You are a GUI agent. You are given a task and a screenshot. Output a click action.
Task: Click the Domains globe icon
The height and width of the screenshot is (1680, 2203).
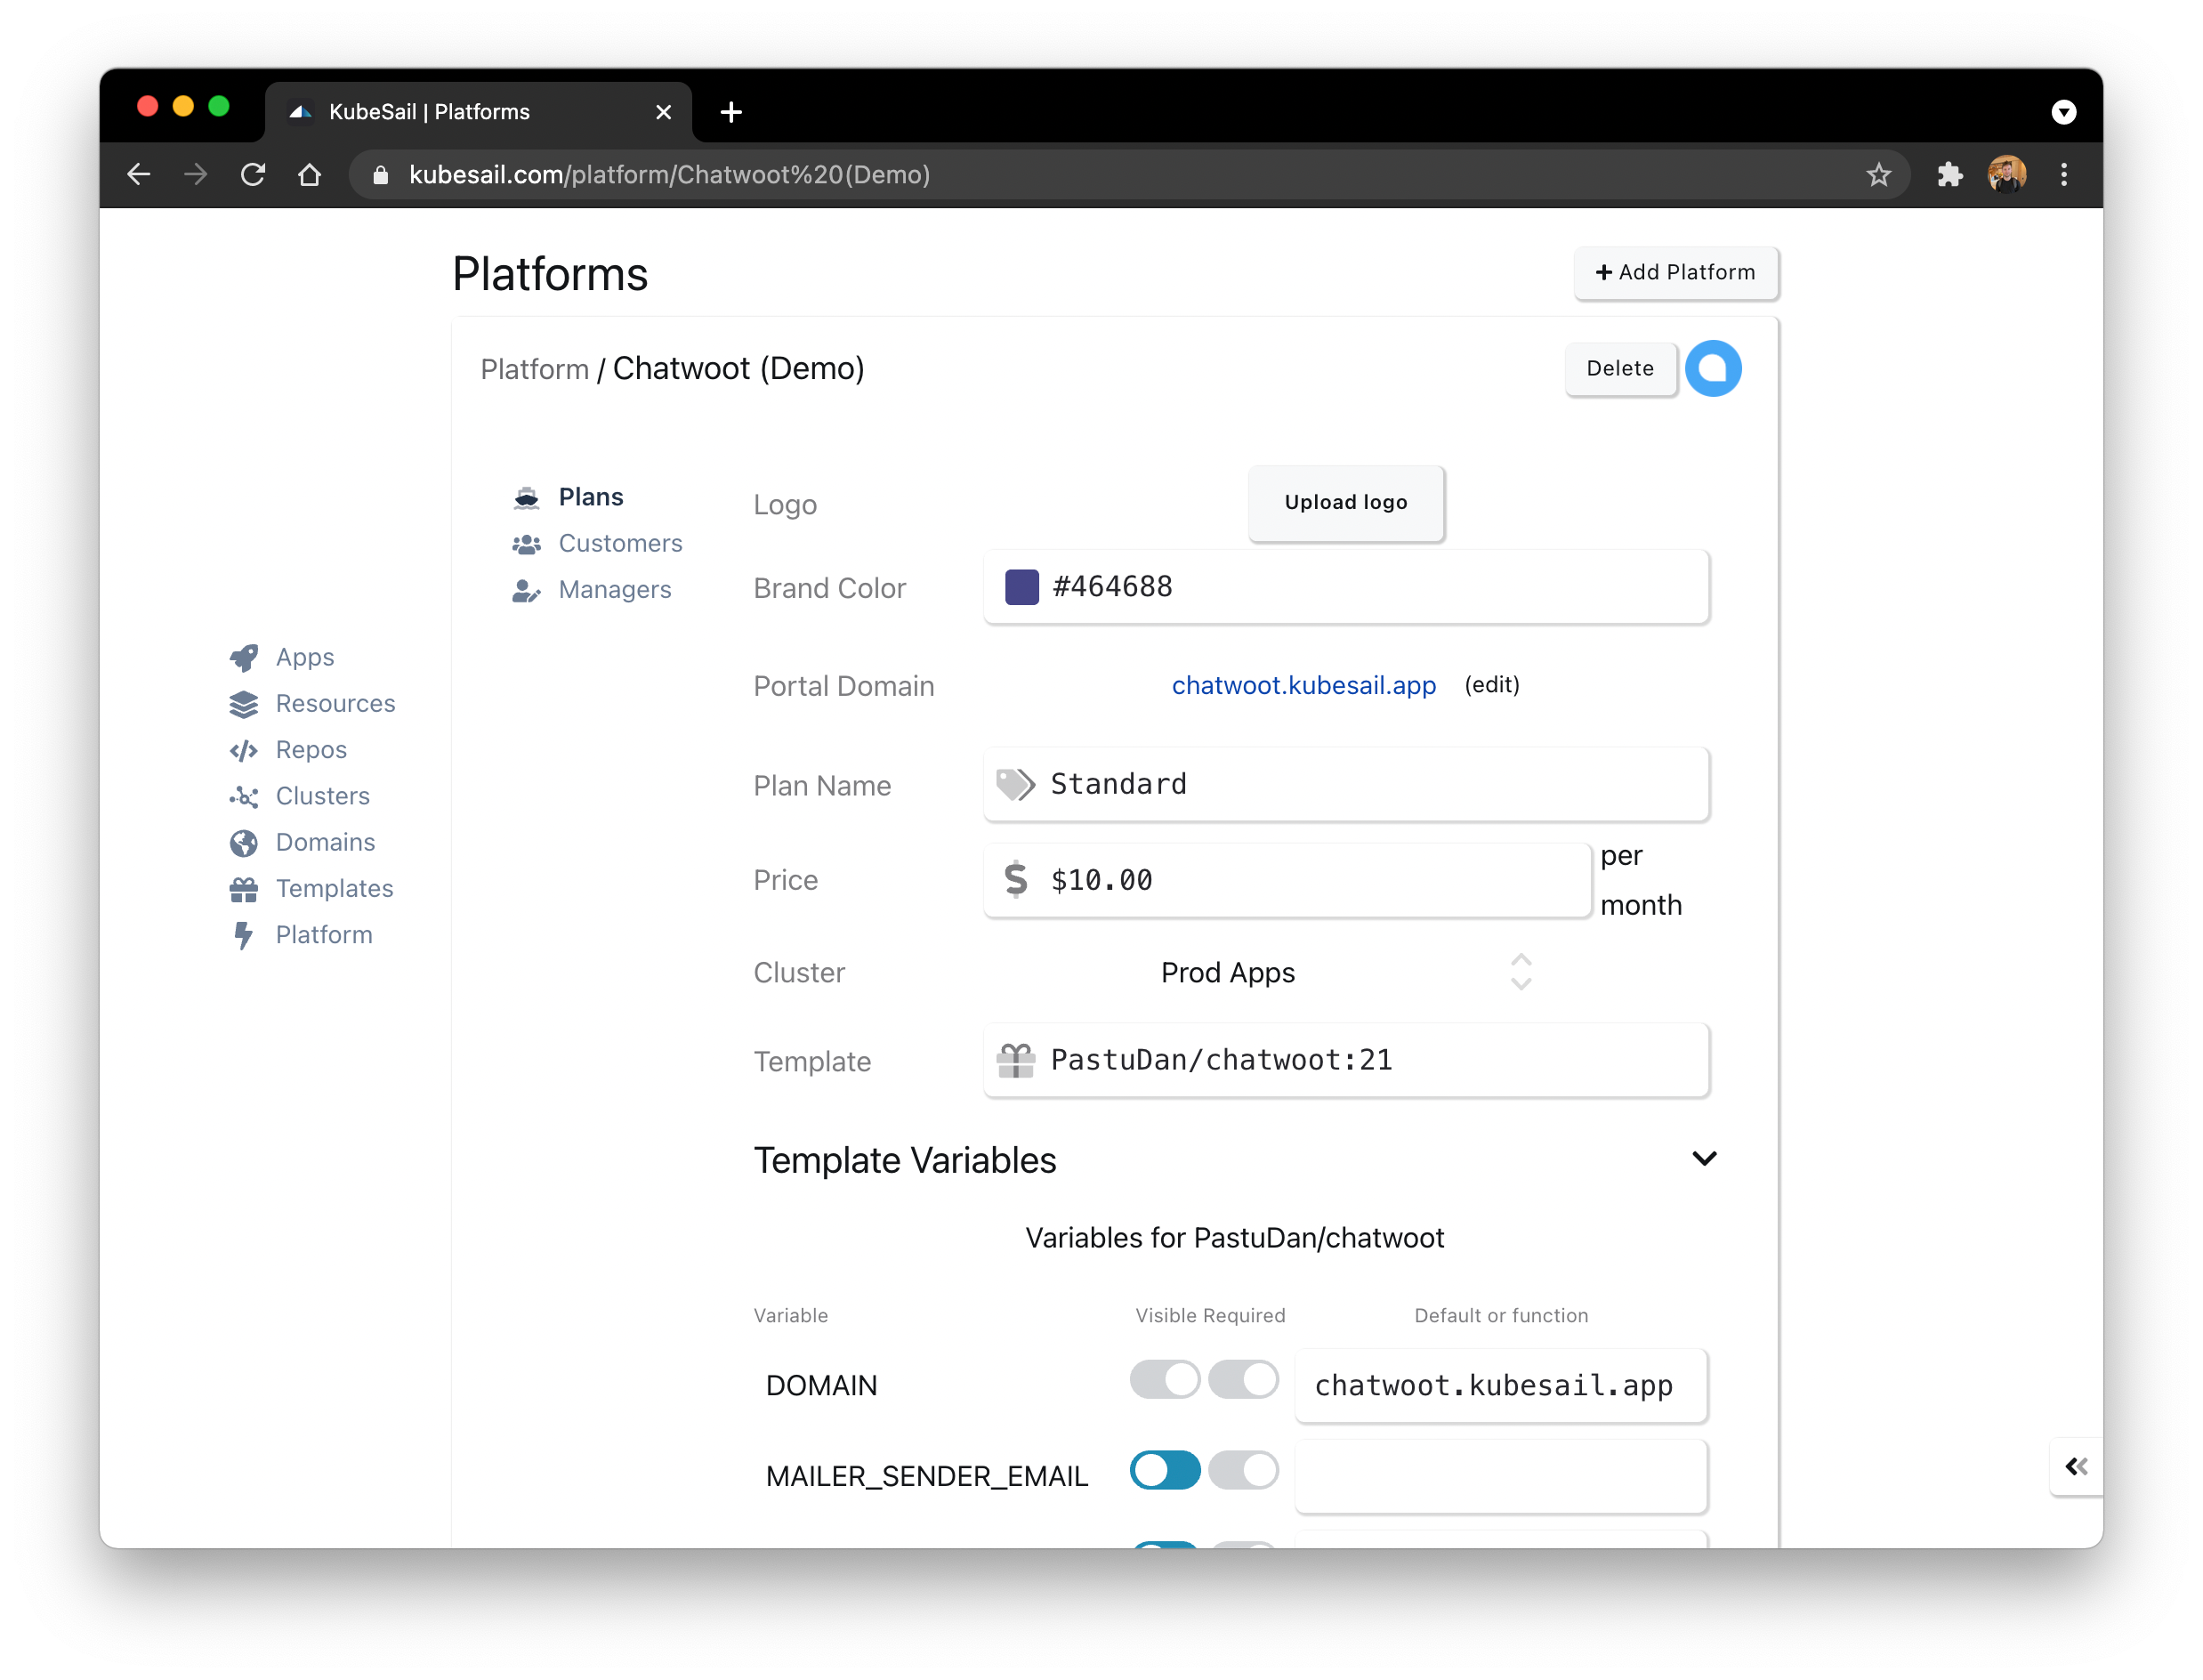tap(243, 843)
